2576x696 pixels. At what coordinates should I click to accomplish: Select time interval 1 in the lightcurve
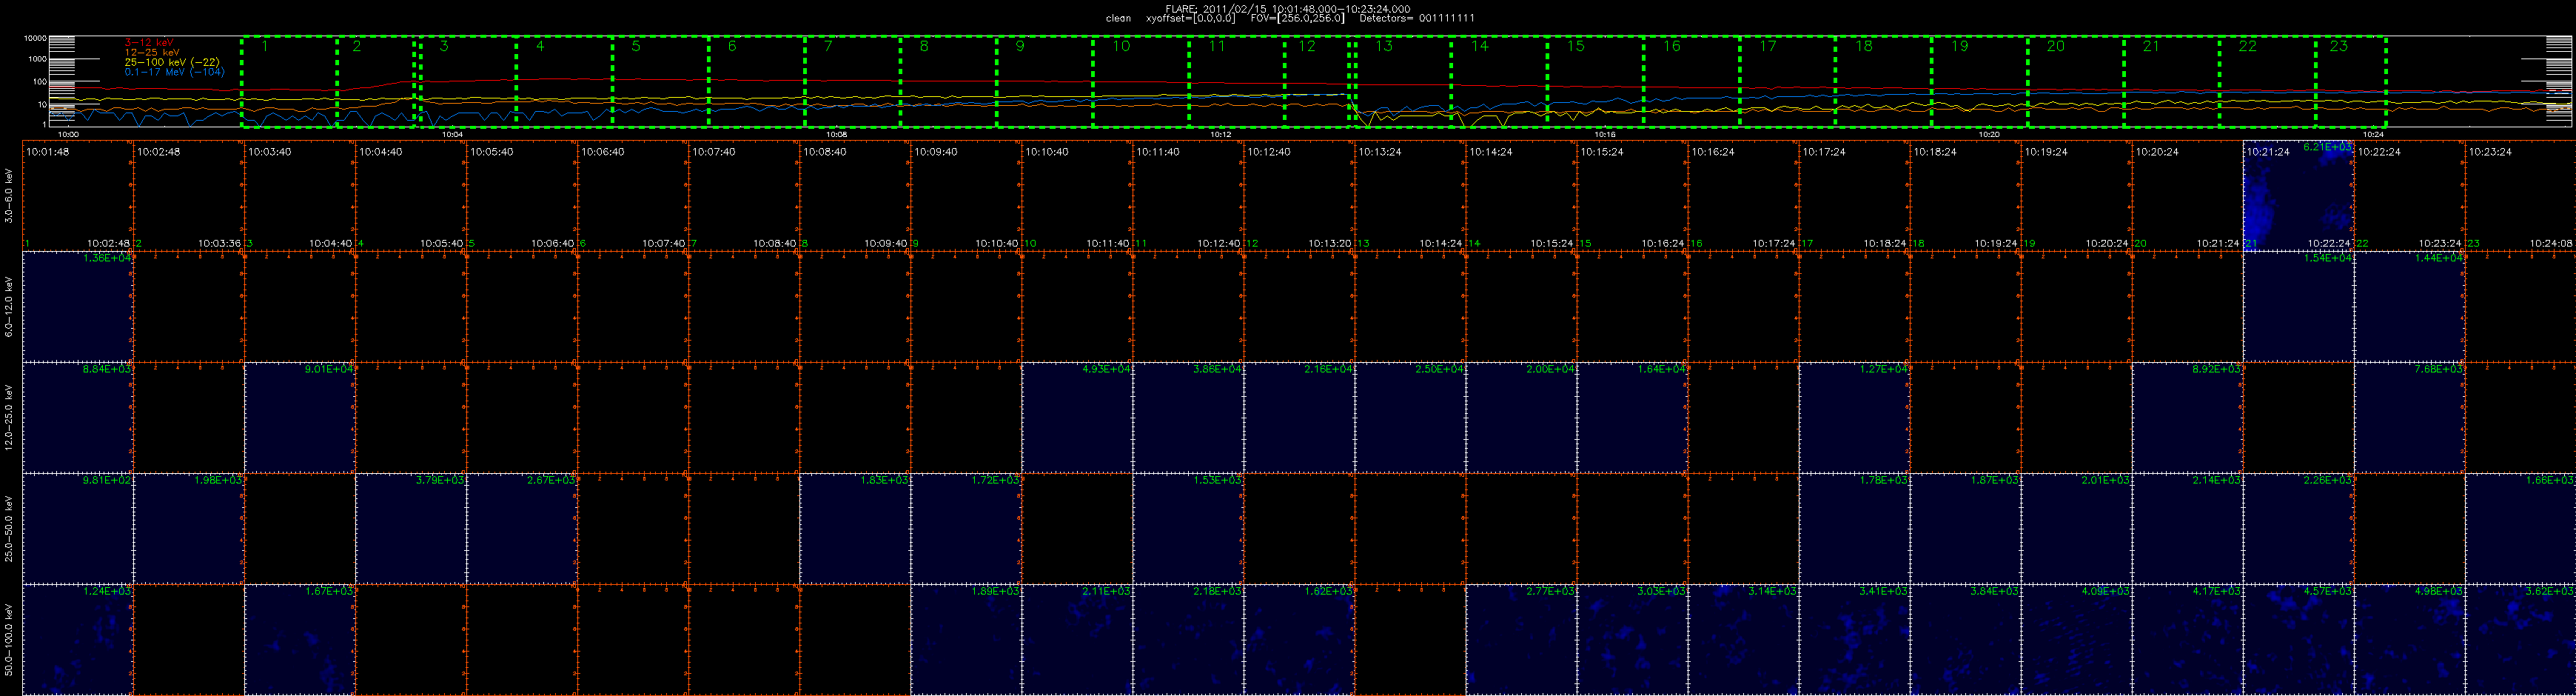pos(289,82)
